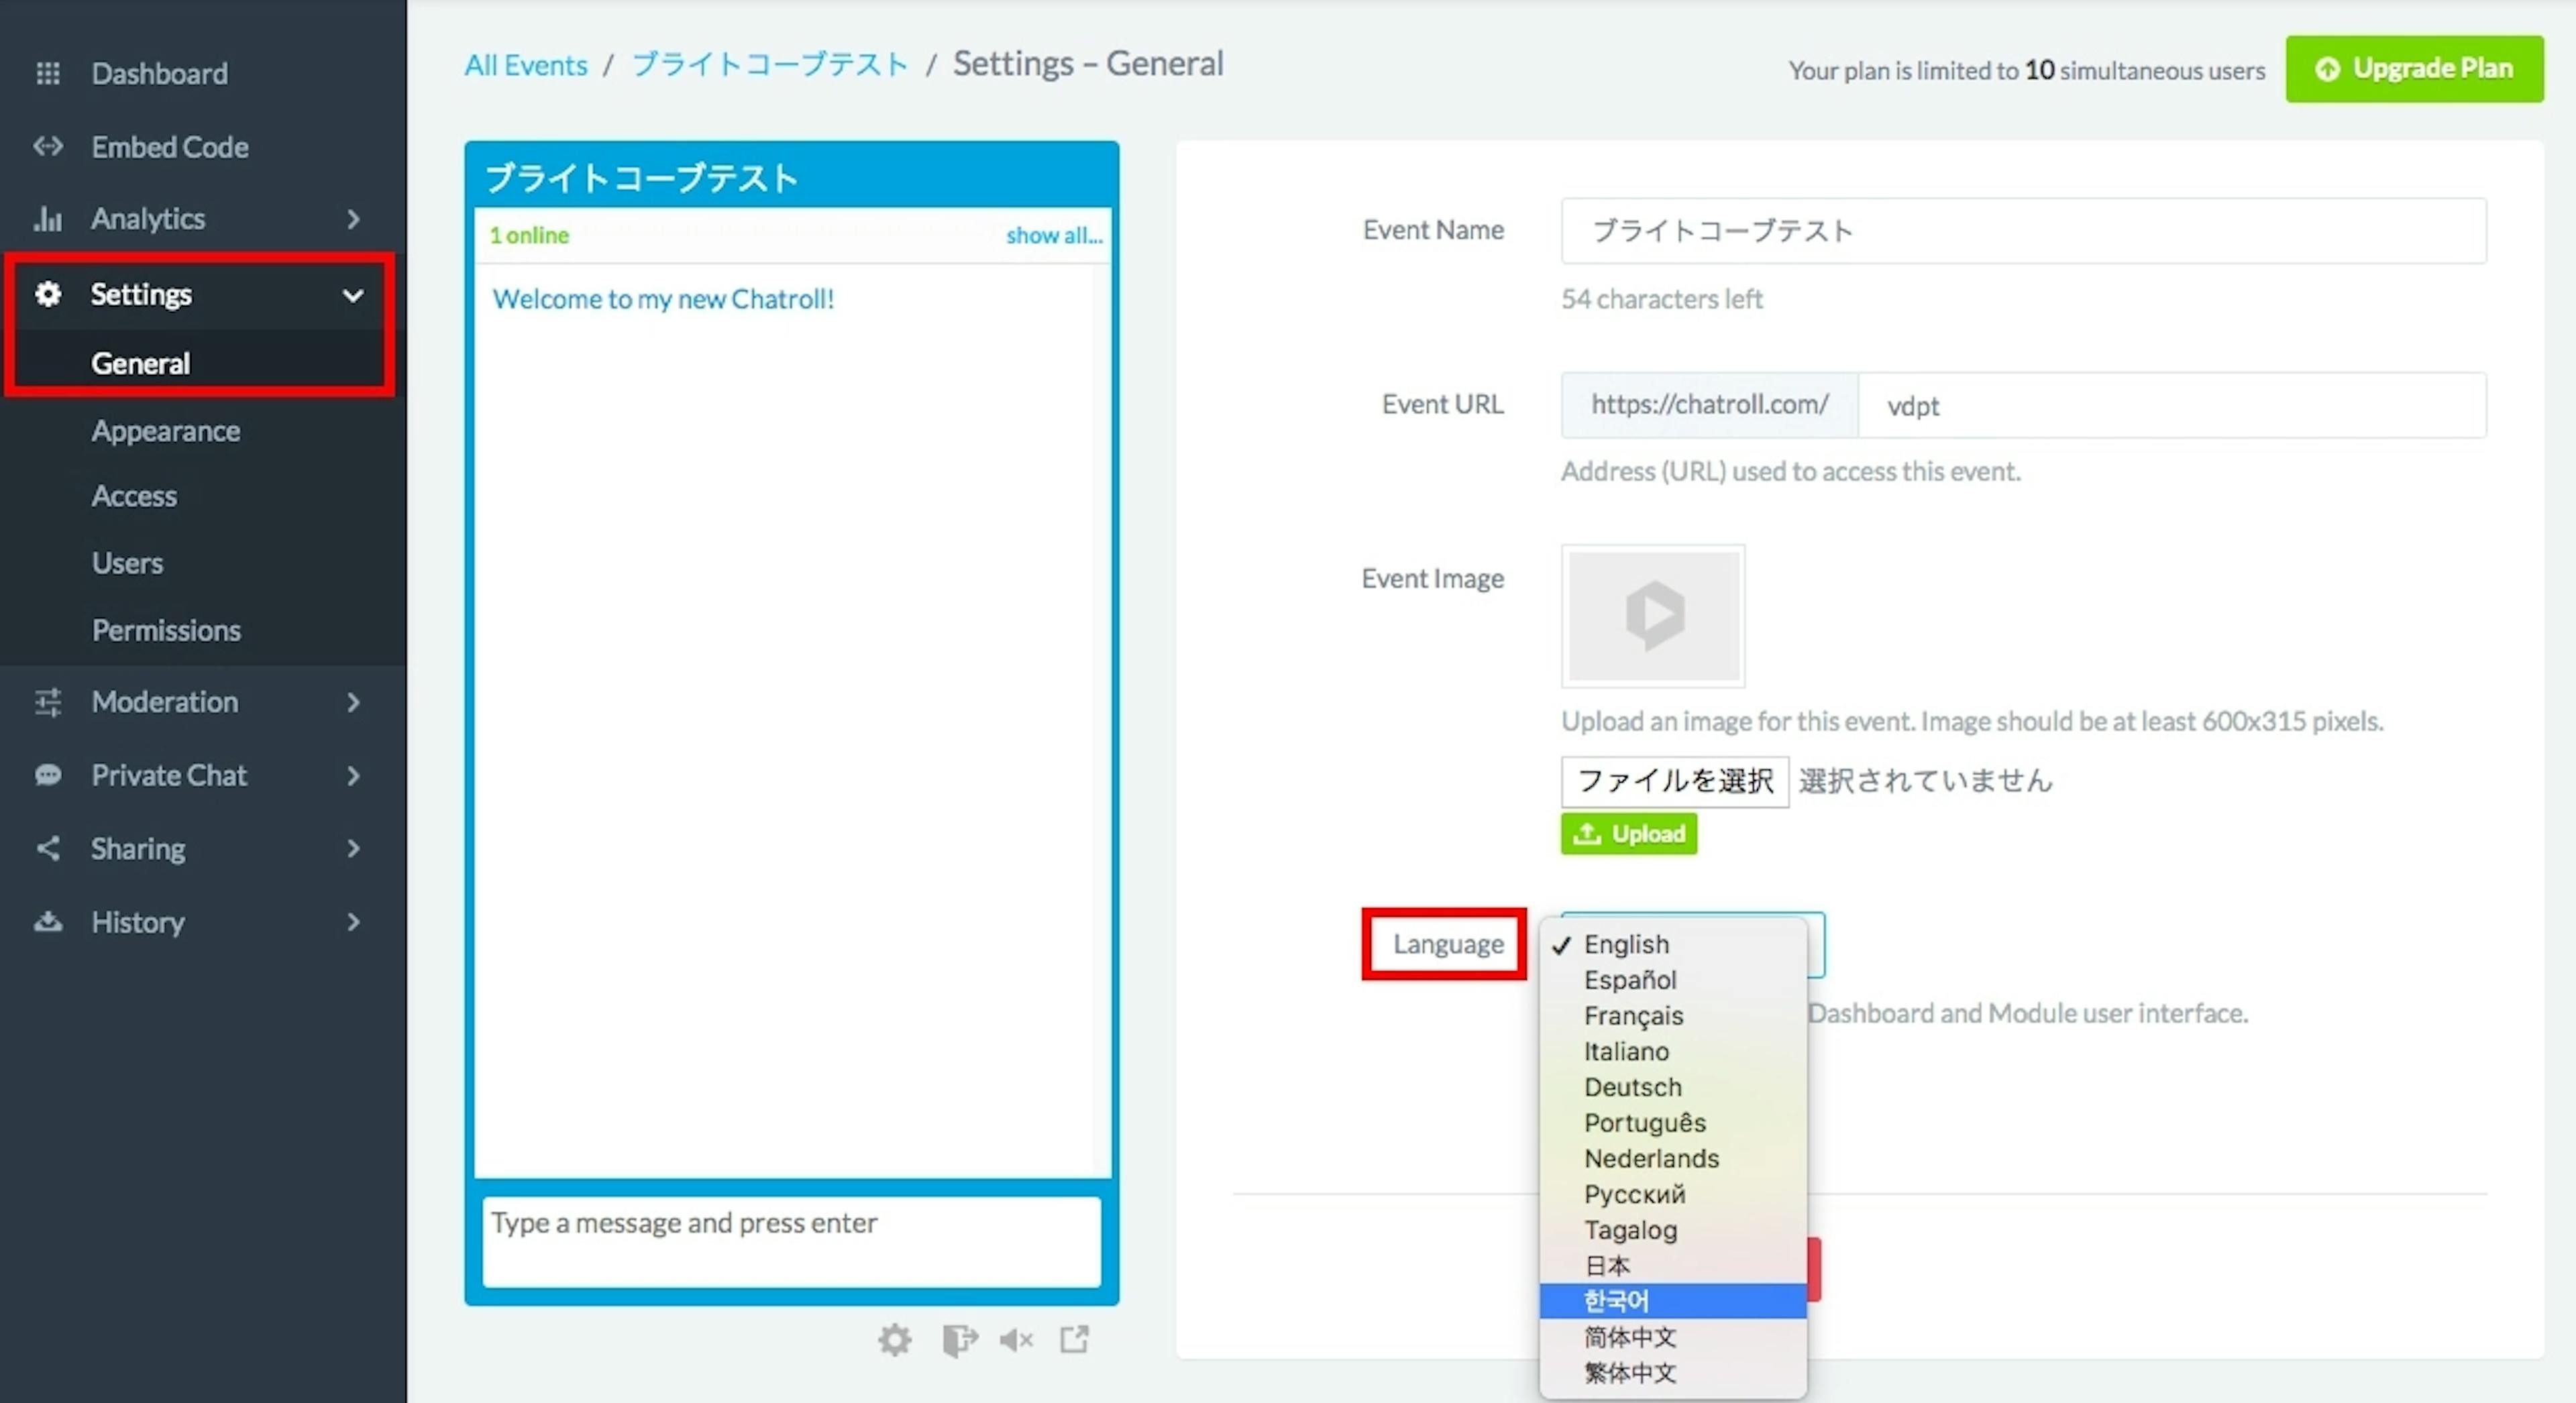Image resolution: width=2576 pixels, height=1403 pixels.
Task: Pick 日本 language option
Action: 1607,1265
